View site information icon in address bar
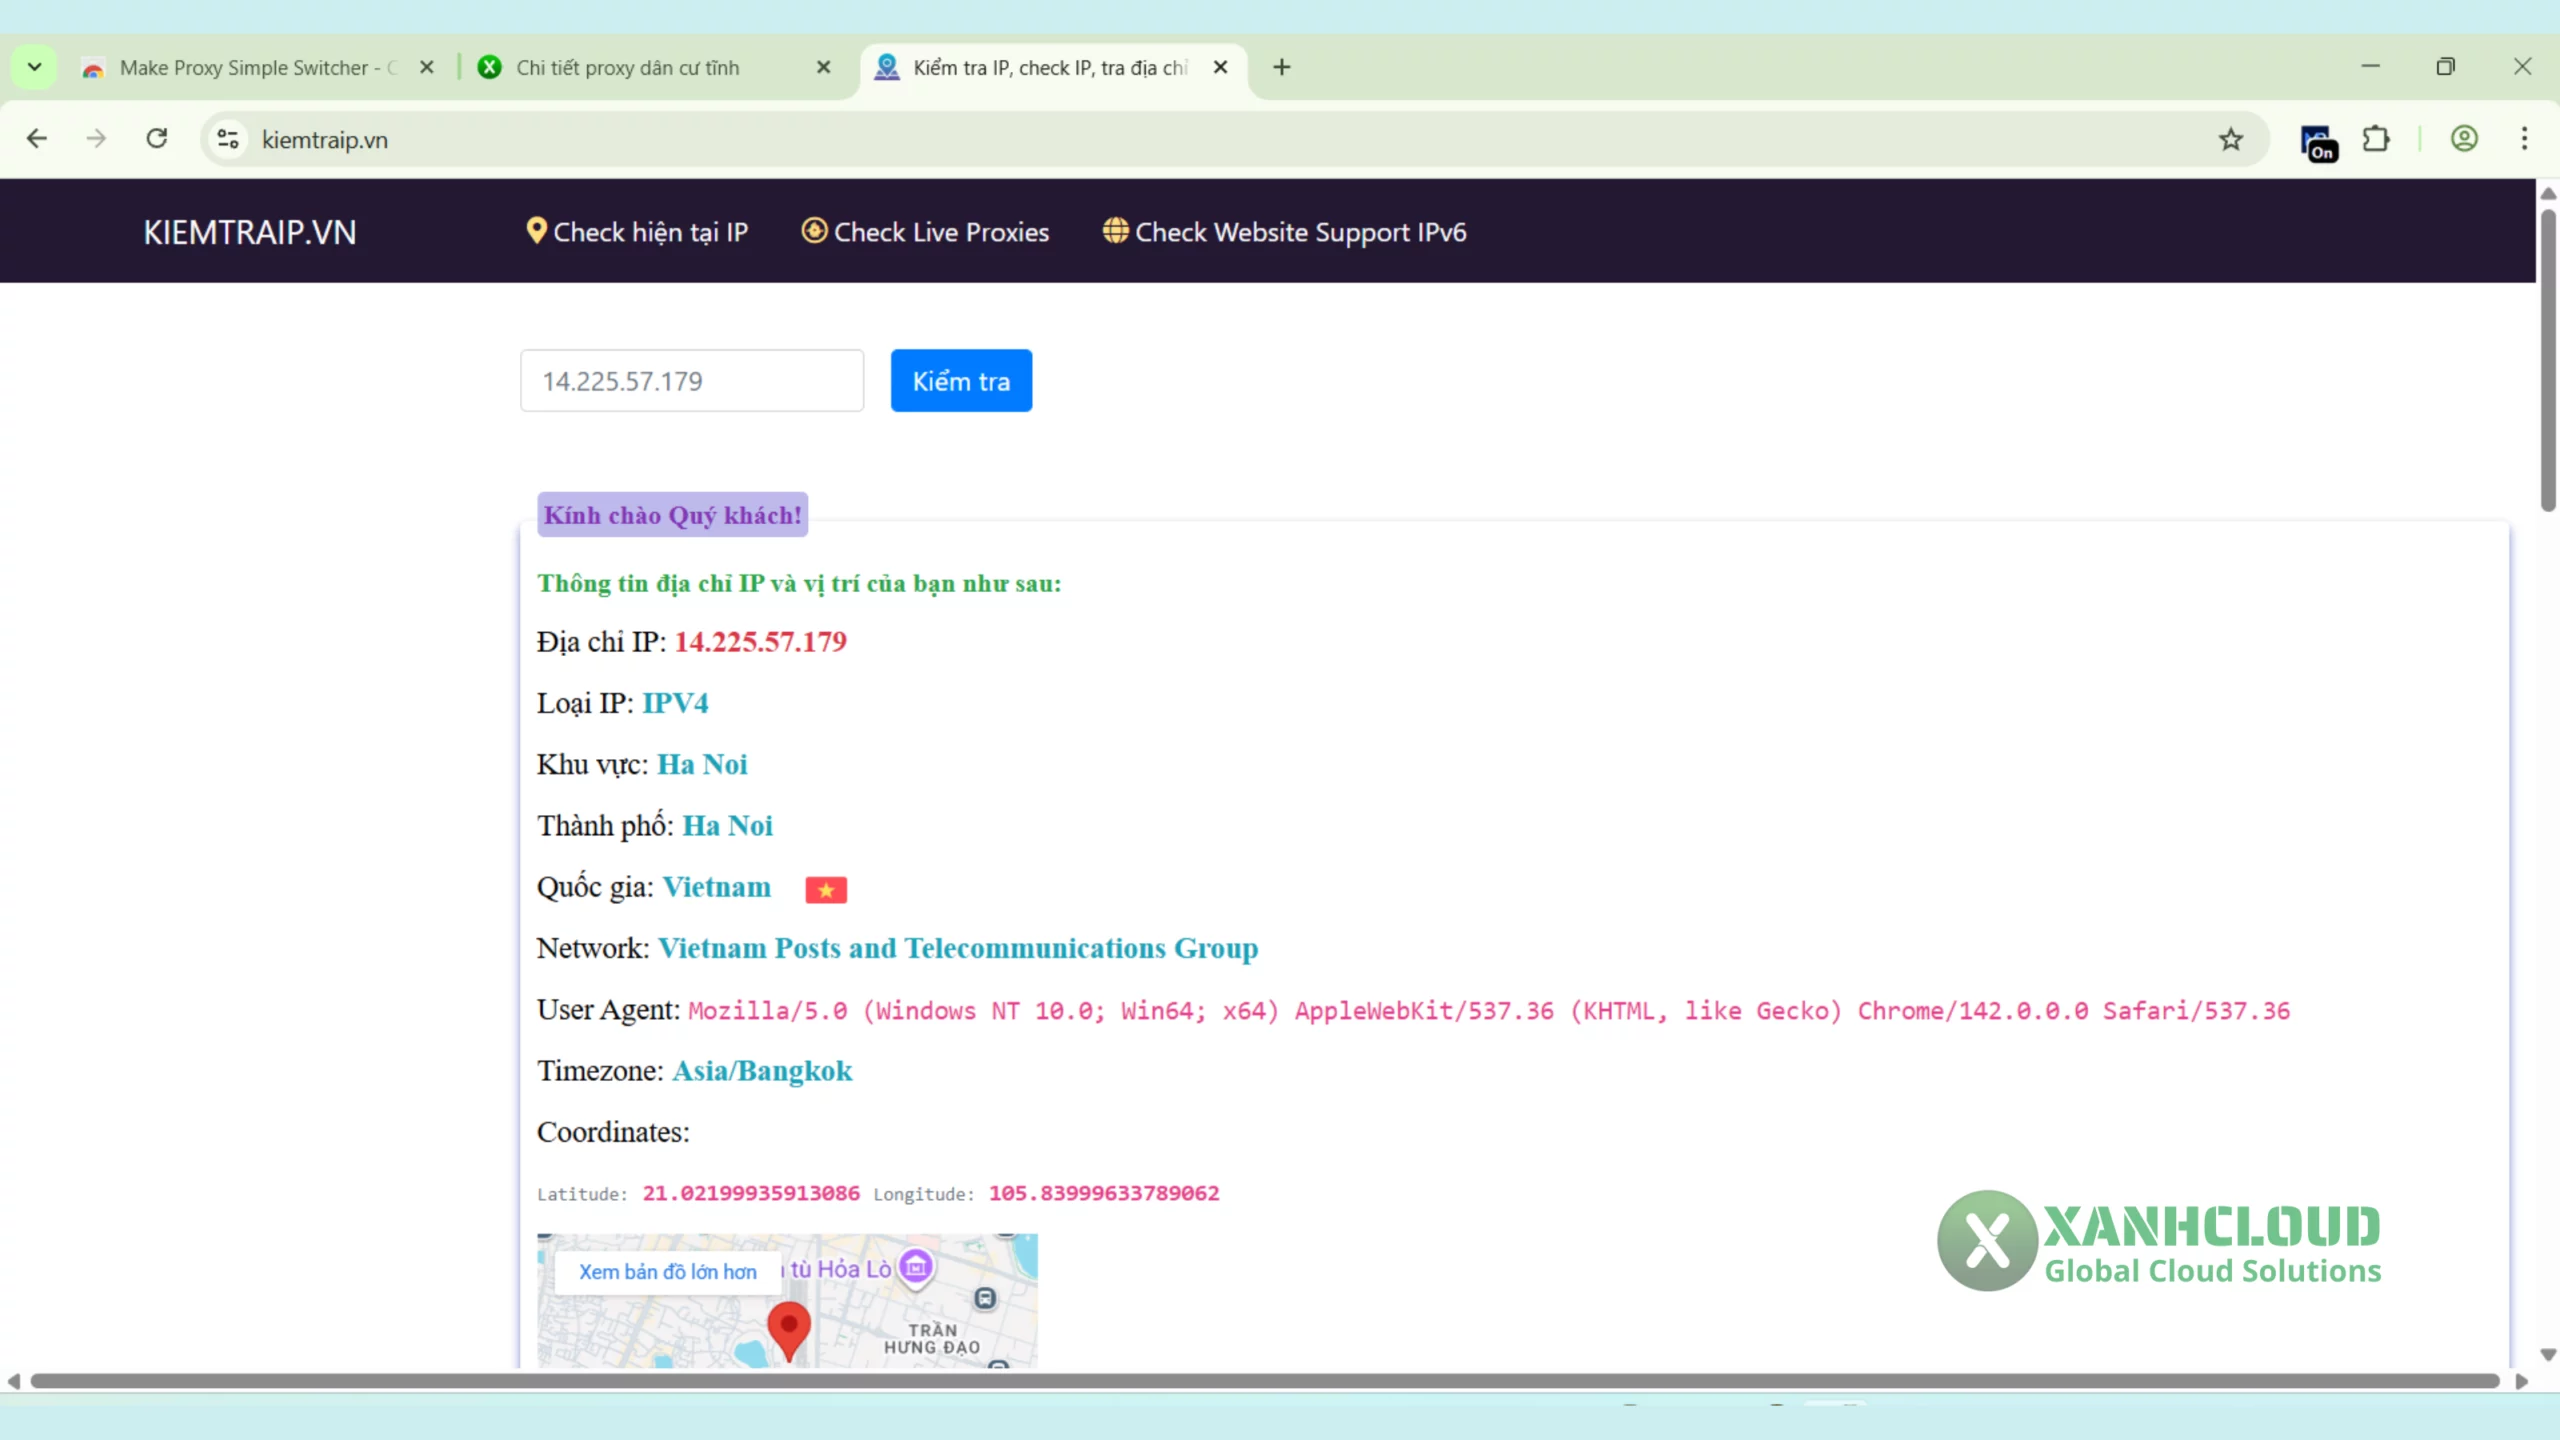Screen dimensions: 2560x1440 [228, 139]
